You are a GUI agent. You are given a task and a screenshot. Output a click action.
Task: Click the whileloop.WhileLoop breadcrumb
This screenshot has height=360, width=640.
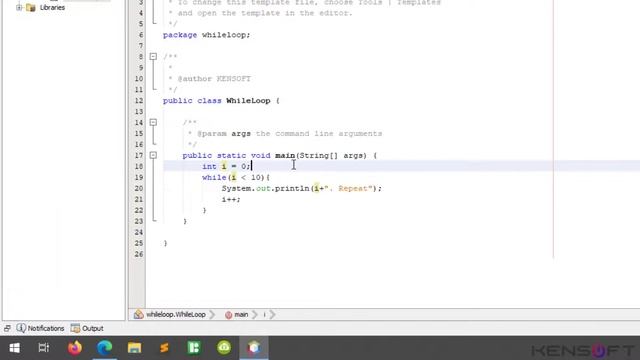point(176,314)
